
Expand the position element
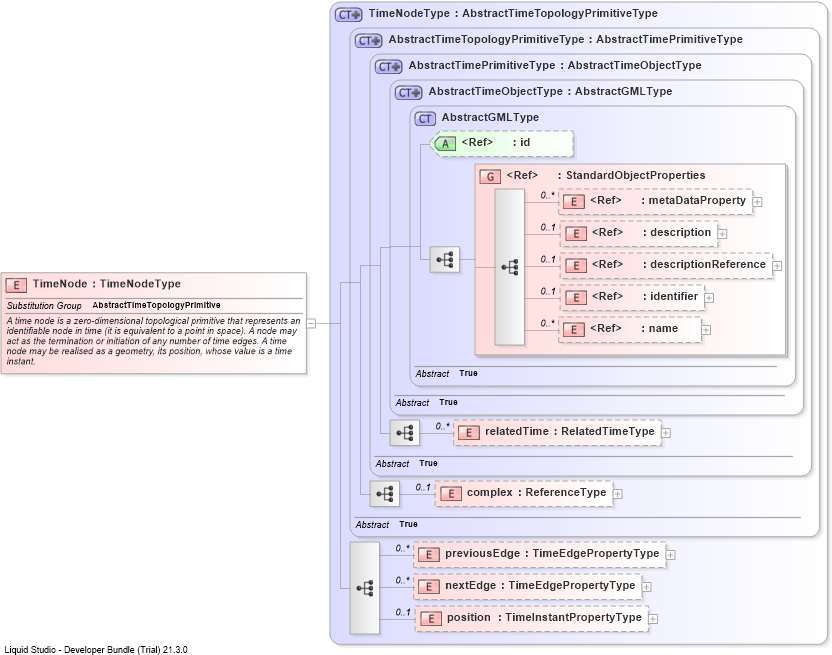pos(653,619)
